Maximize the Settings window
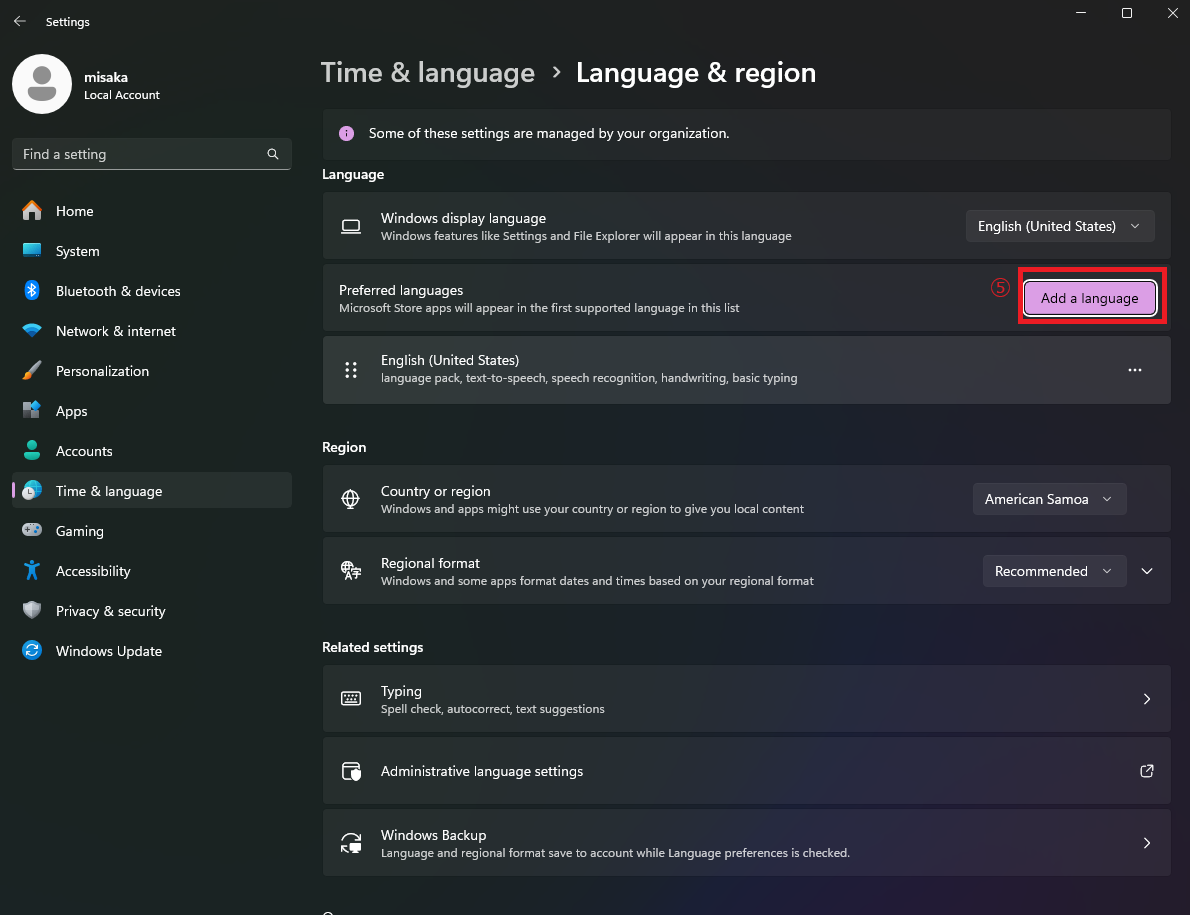1190x915 pixels. pos(1127,13)
